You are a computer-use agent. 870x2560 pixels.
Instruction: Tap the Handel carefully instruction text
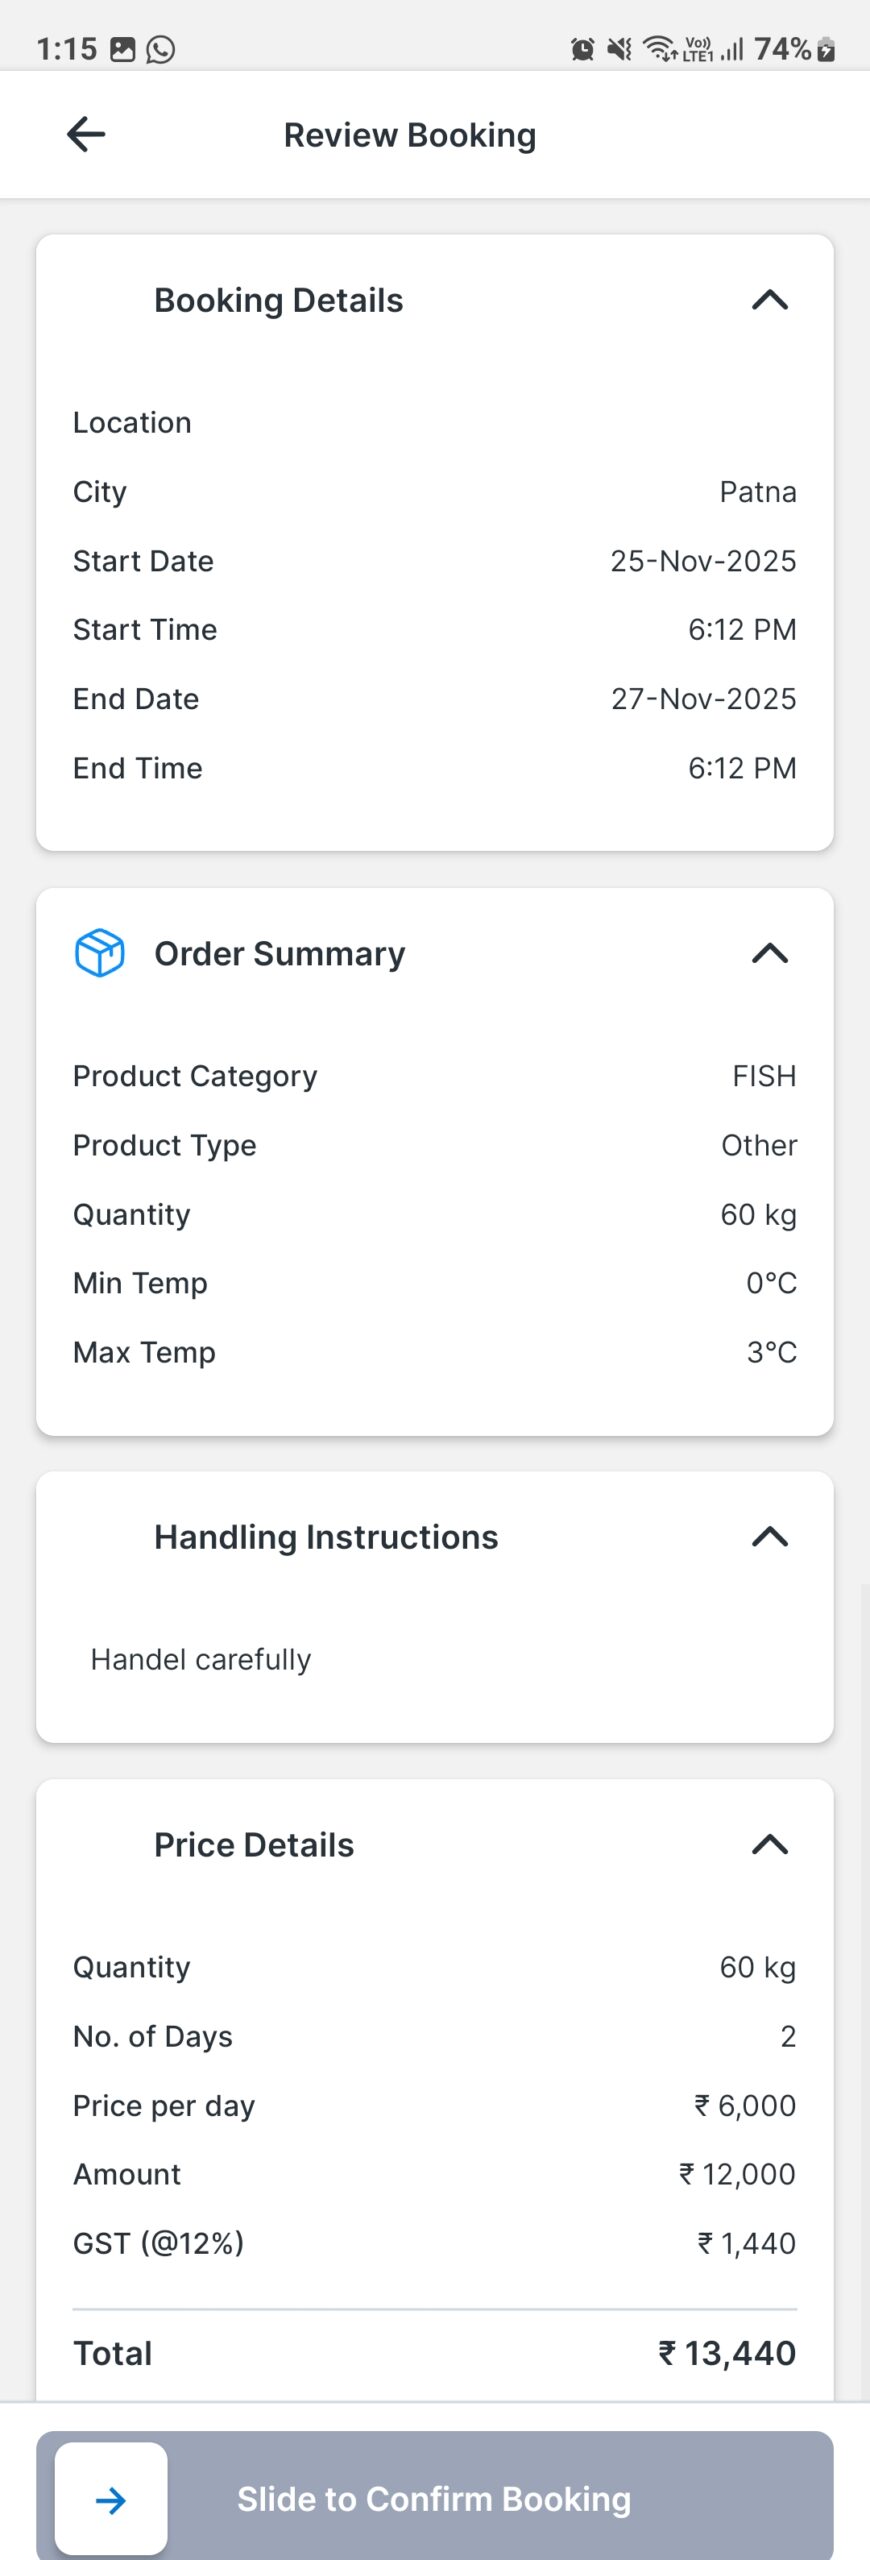[x=201, y=1660]
